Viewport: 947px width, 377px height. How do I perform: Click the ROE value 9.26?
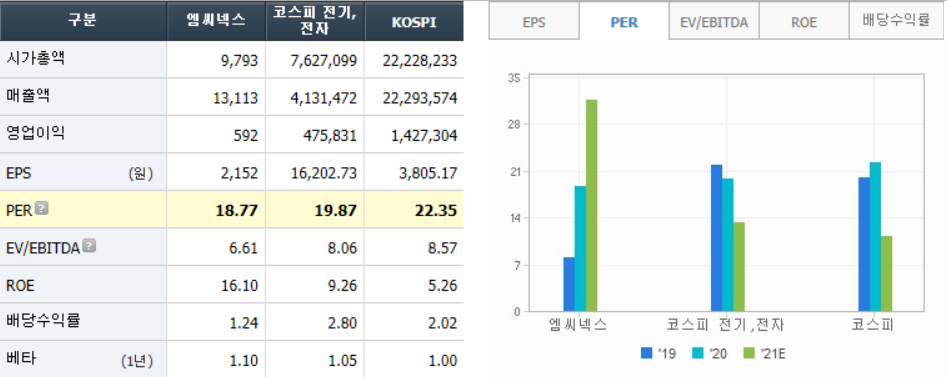tap(343, 285)
